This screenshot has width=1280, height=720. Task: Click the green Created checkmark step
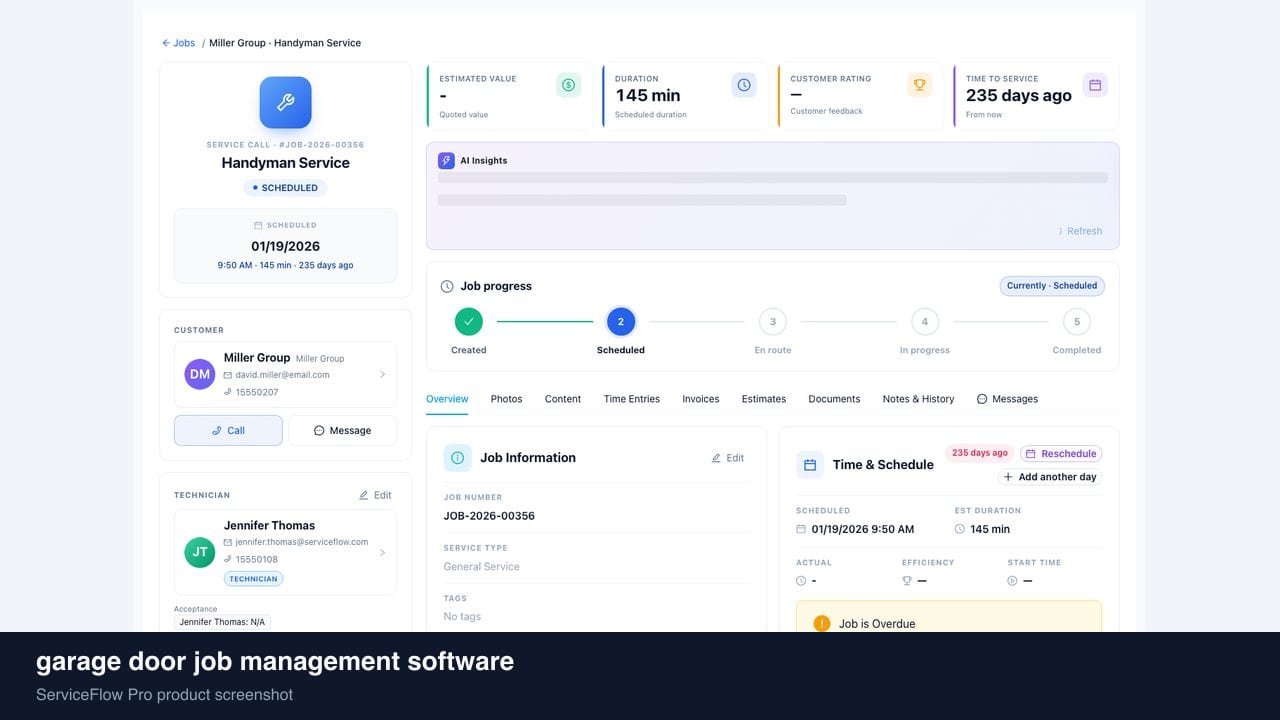[468, 321]
